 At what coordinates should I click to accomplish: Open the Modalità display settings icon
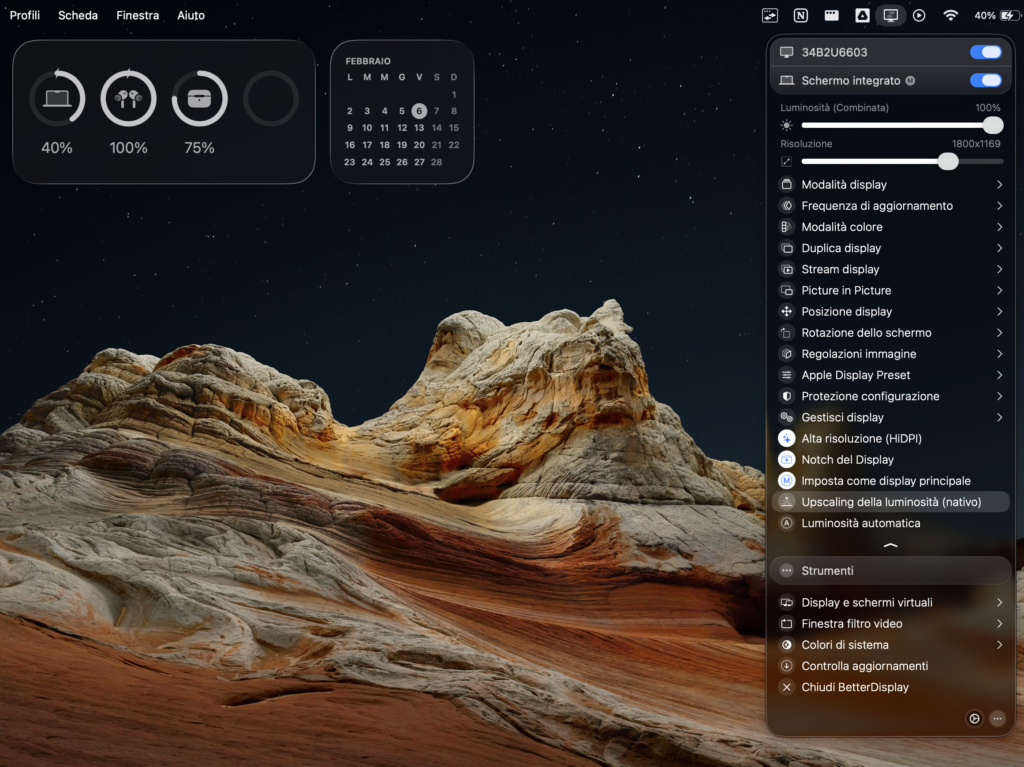(x=786, y=184)
